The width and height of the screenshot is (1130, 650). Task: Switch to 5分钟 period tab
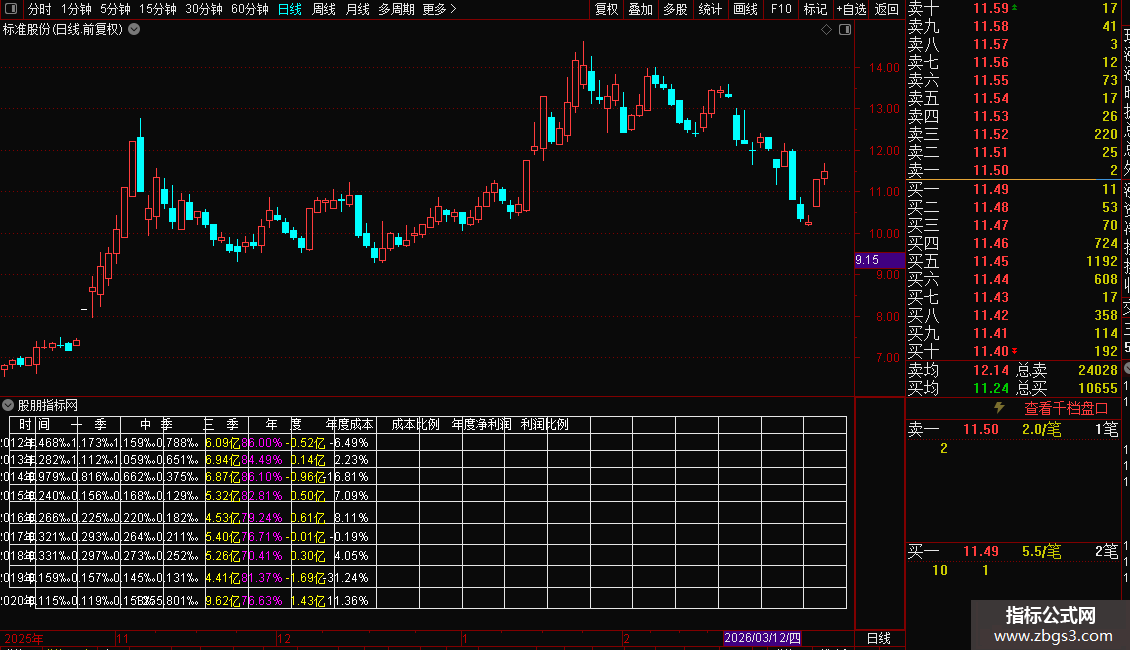pyautogui.click(x=115, y=9)
